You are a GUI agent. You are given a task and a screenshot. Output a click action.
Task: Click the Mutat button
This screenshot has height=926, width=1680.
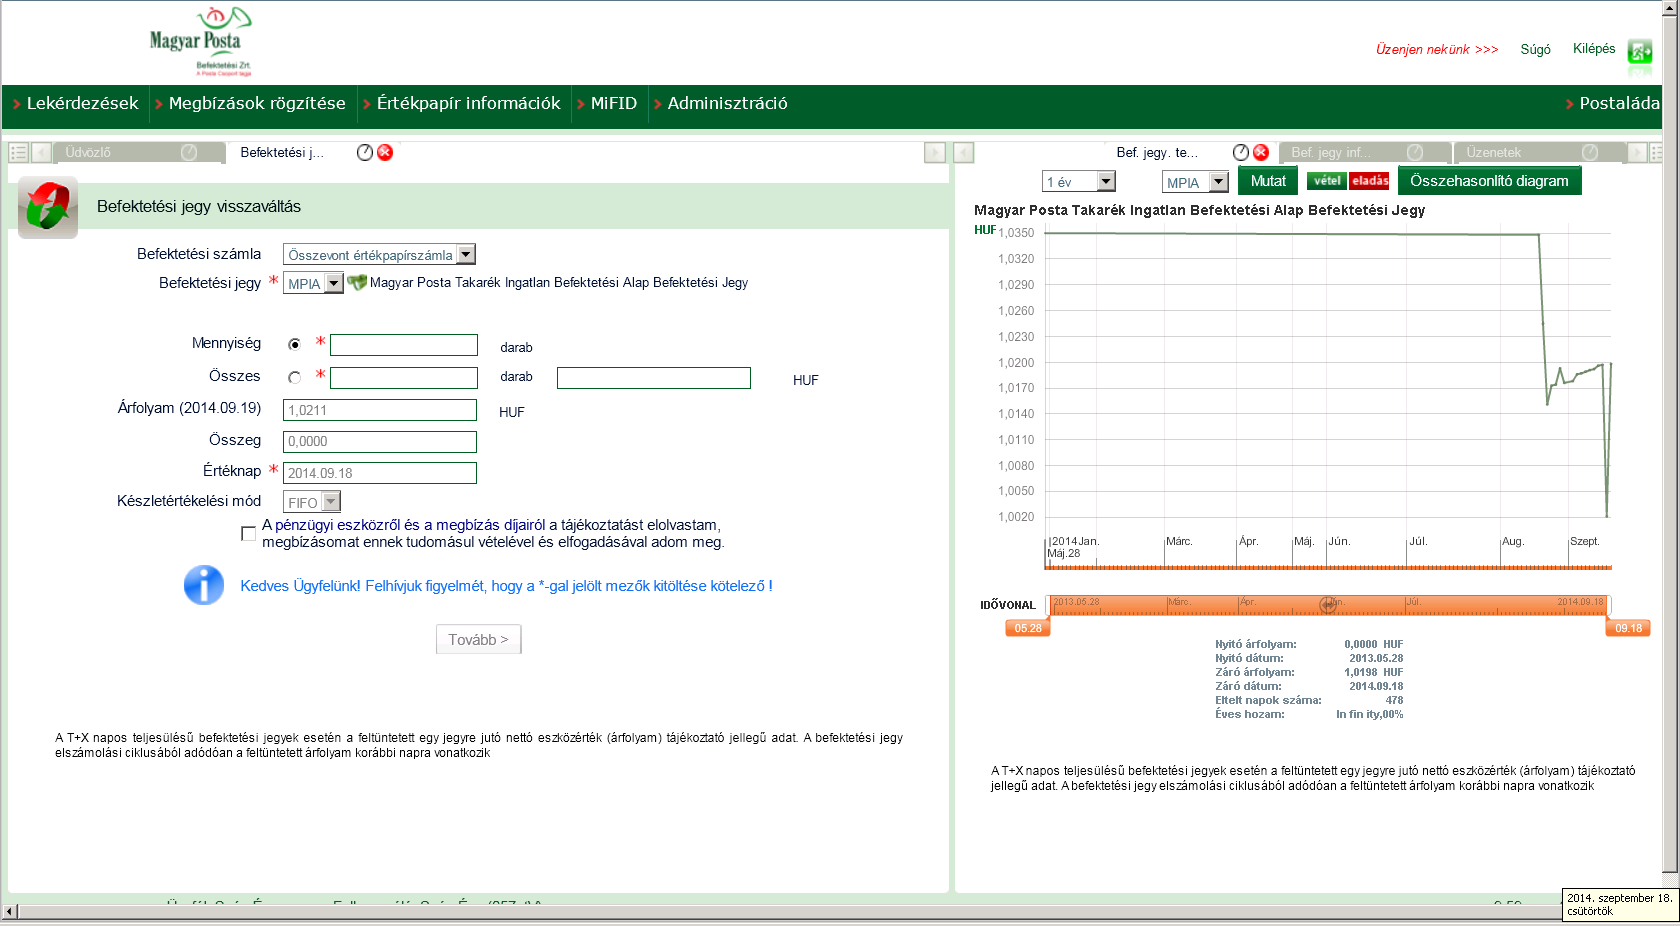(x=1268, y=181)
